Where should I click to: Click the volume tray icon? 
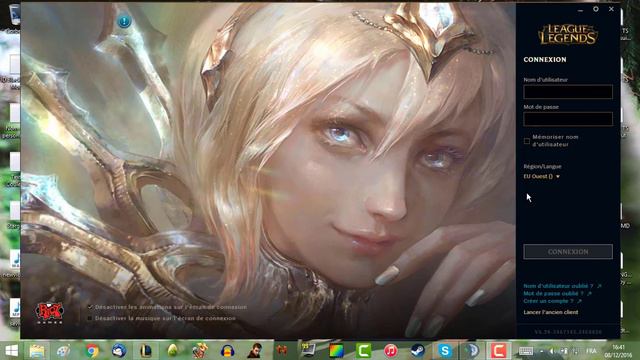(553, 351)
